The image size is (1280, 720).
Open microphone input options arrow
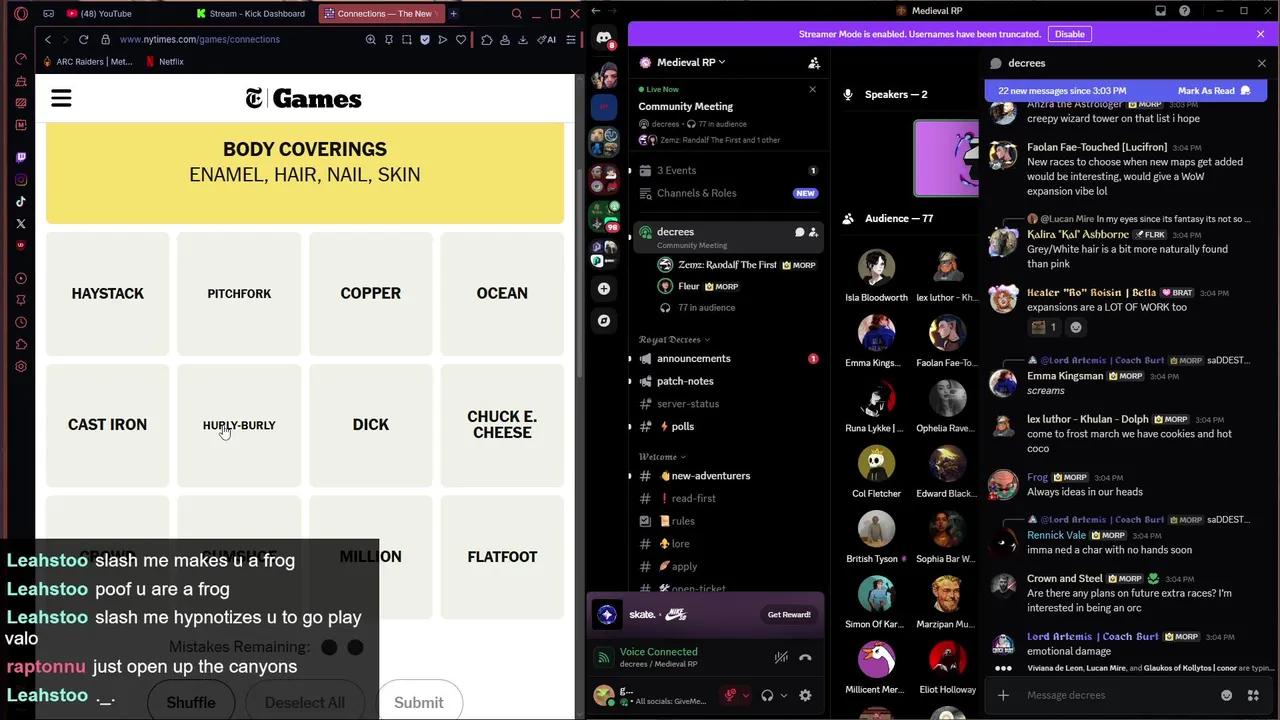pyautogui.click(x=746, y=695)
